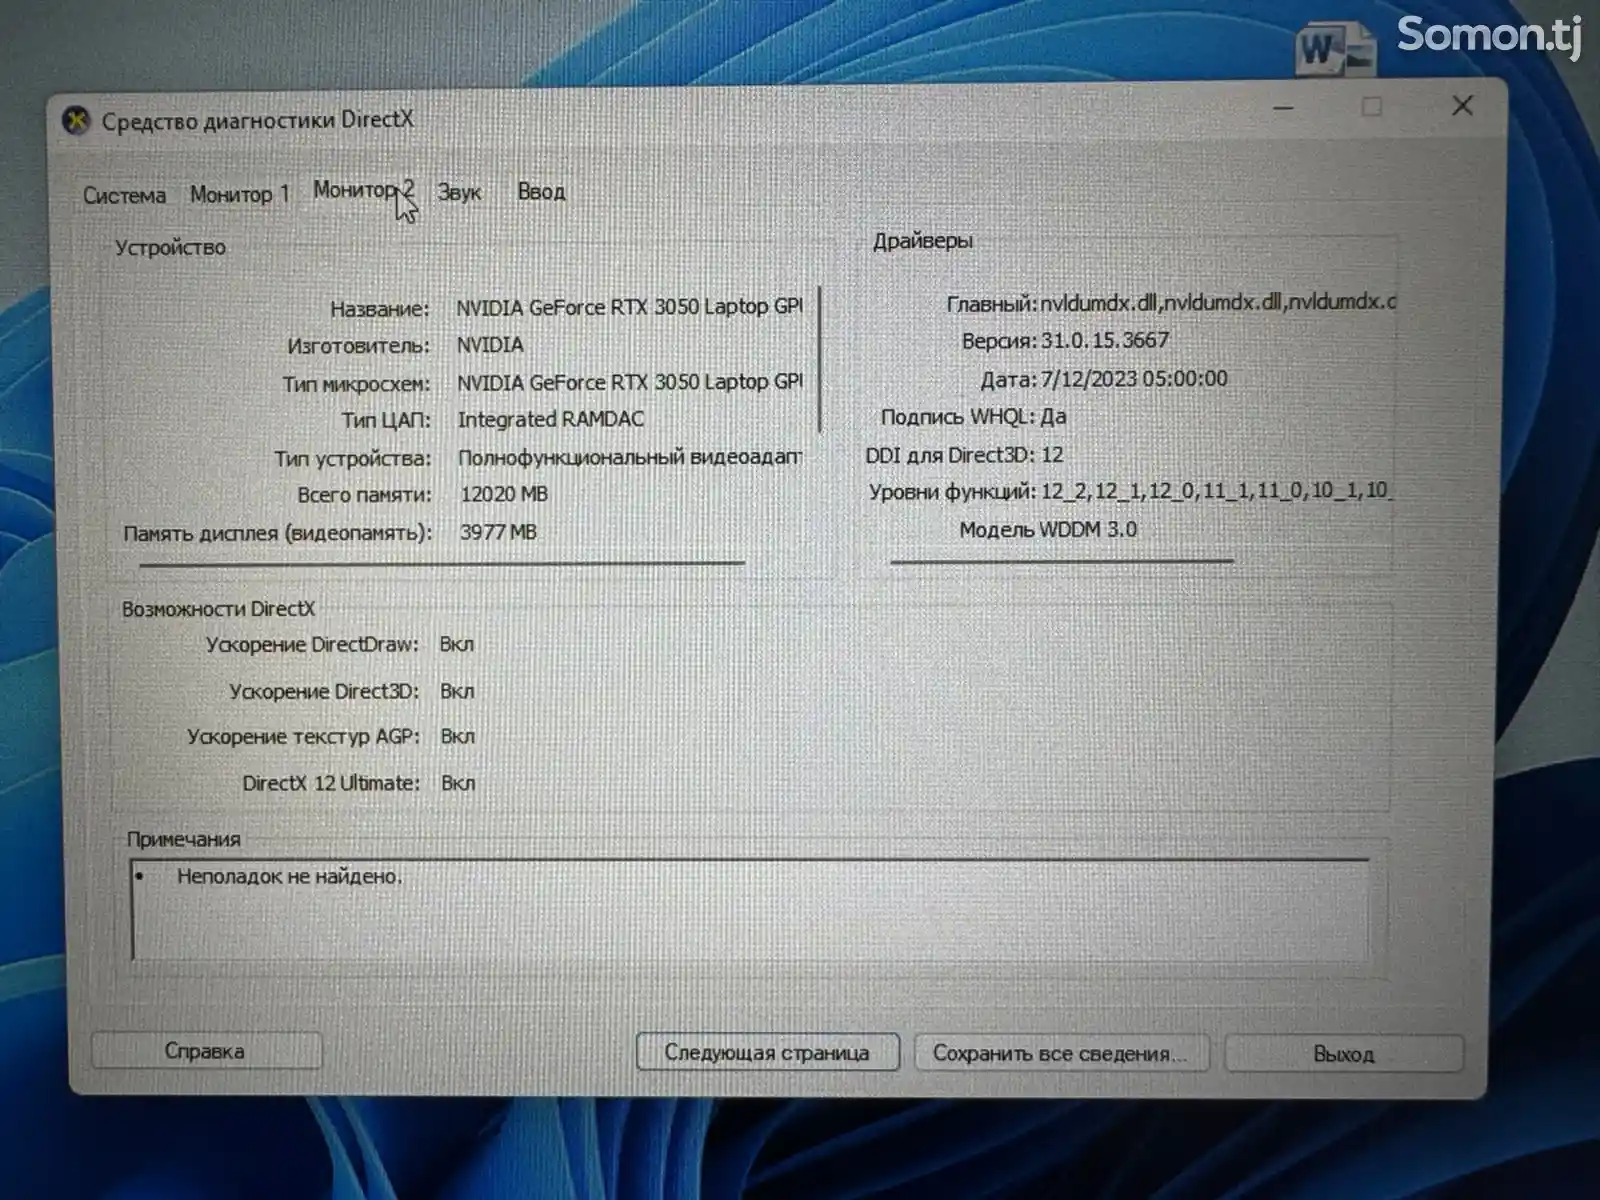Close the DirectX diagnostic window
This screenshot has width=1600, height=1200.
pos(1462,106)
